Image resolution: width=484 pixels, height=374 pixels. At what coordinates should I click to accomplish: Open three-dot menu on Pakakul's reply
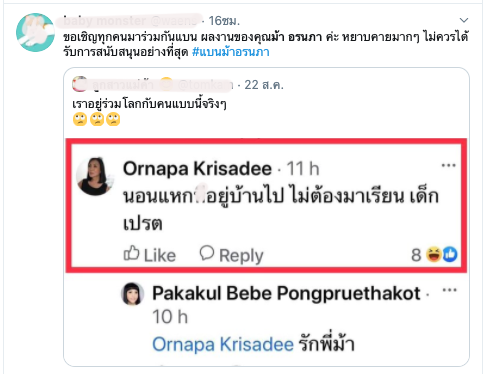point(449,290)
